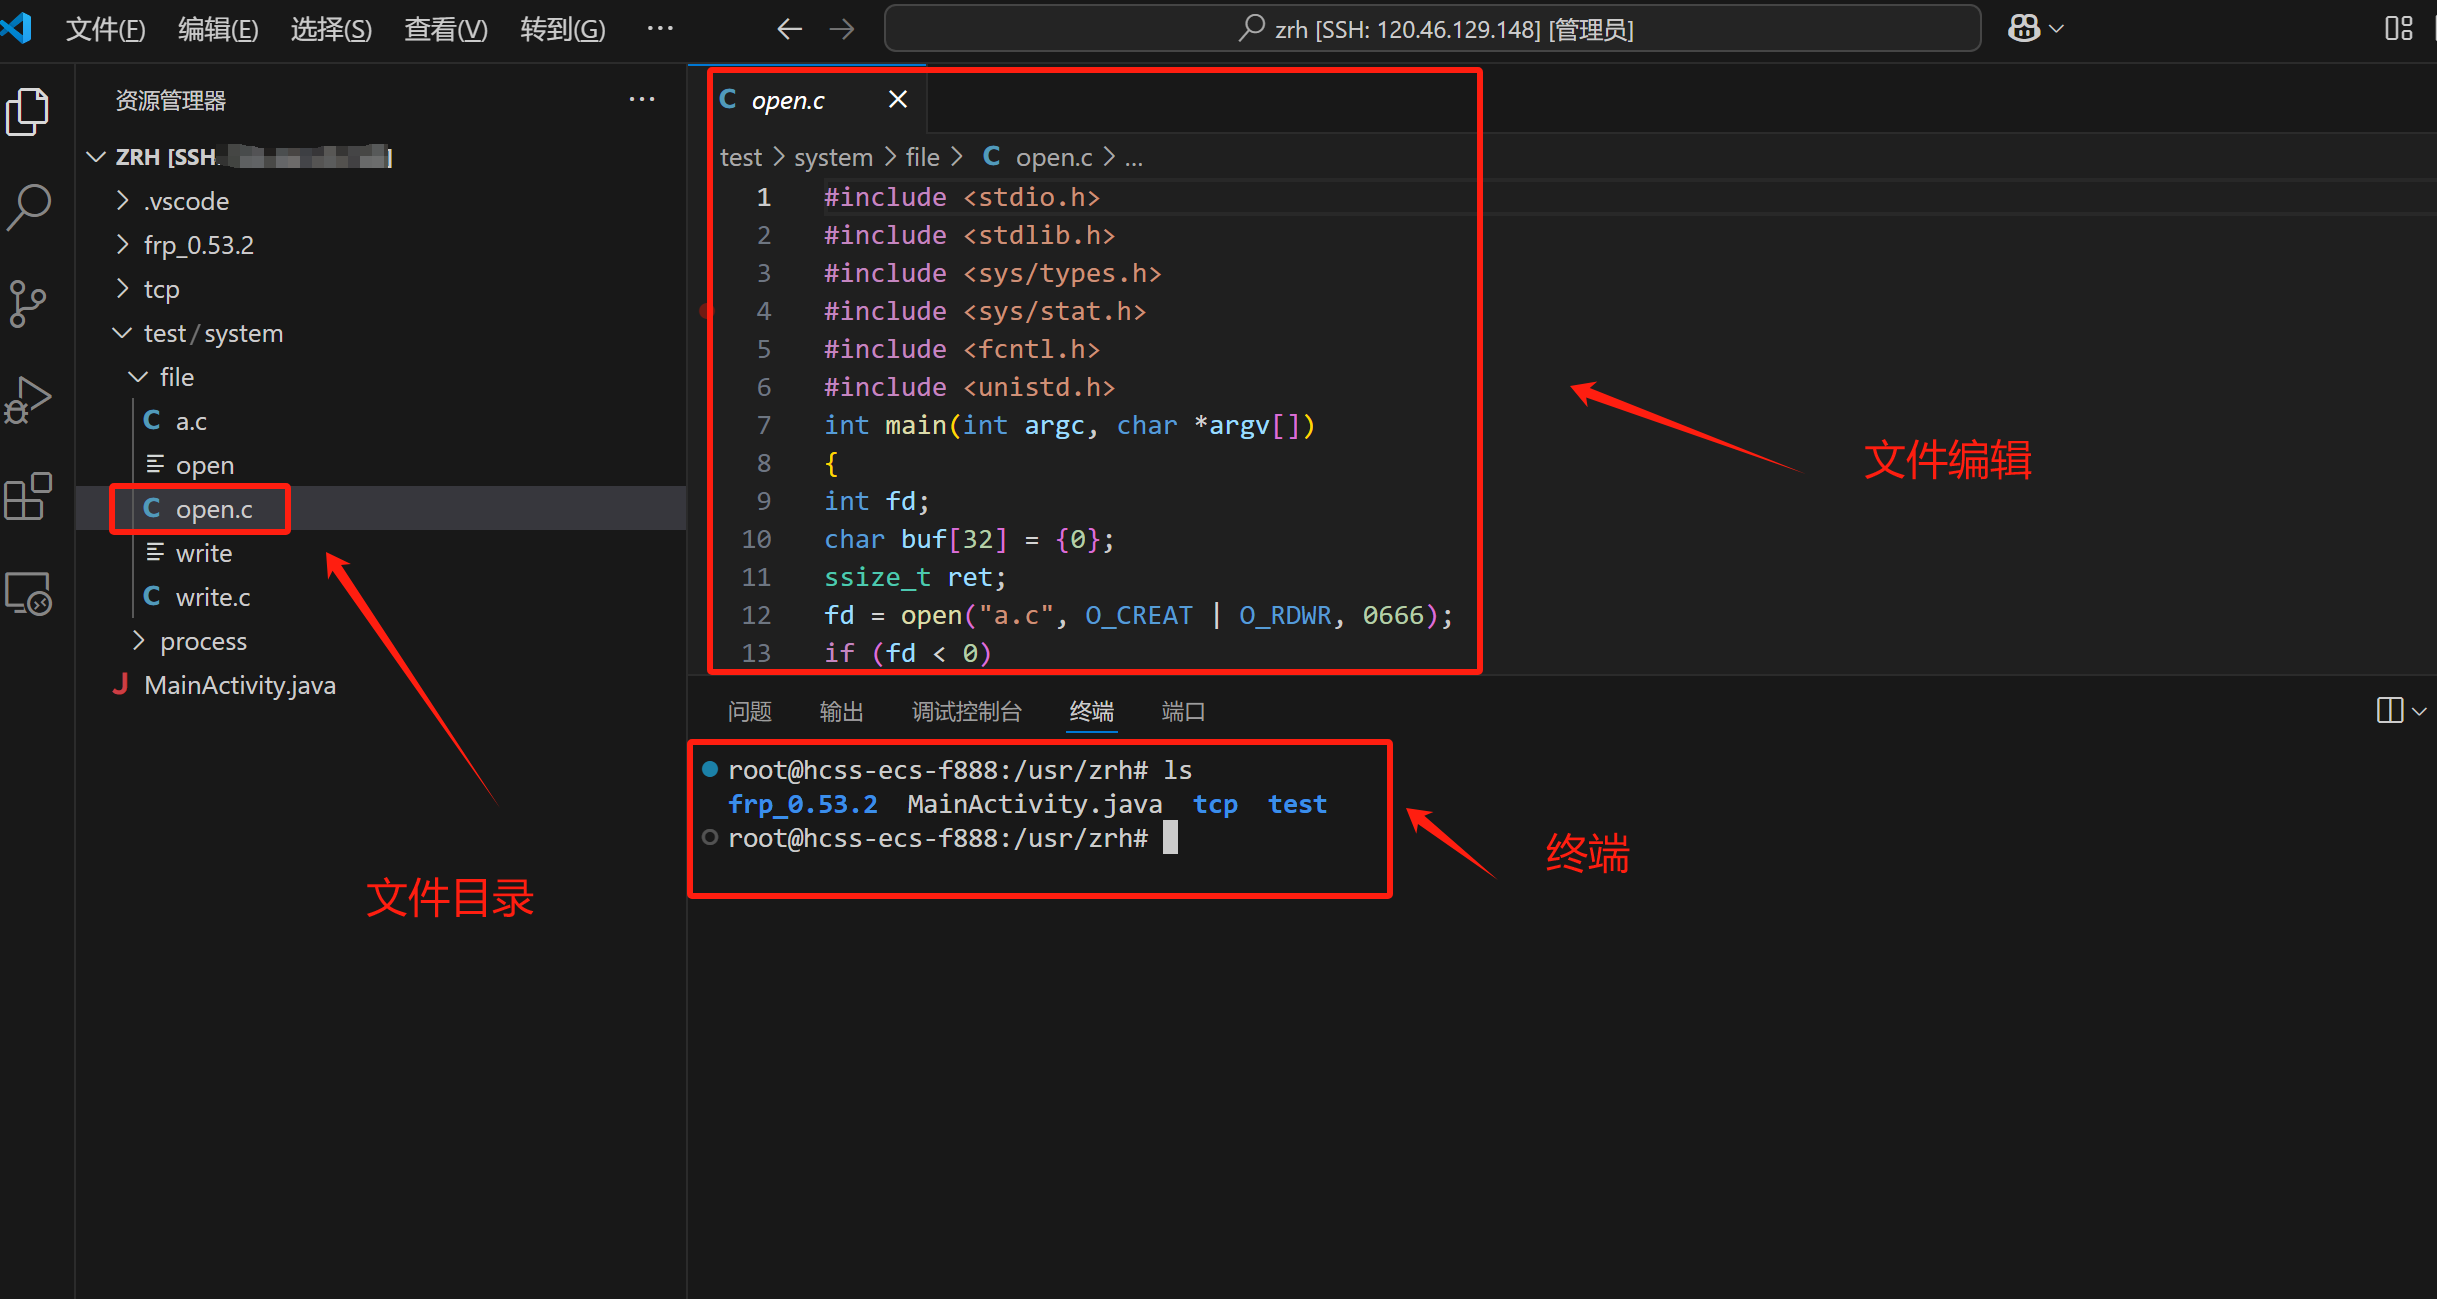Open the split terminal dropdown arrow
The height and width of the screenshot is (1299, 2437).
point(2419,712)
